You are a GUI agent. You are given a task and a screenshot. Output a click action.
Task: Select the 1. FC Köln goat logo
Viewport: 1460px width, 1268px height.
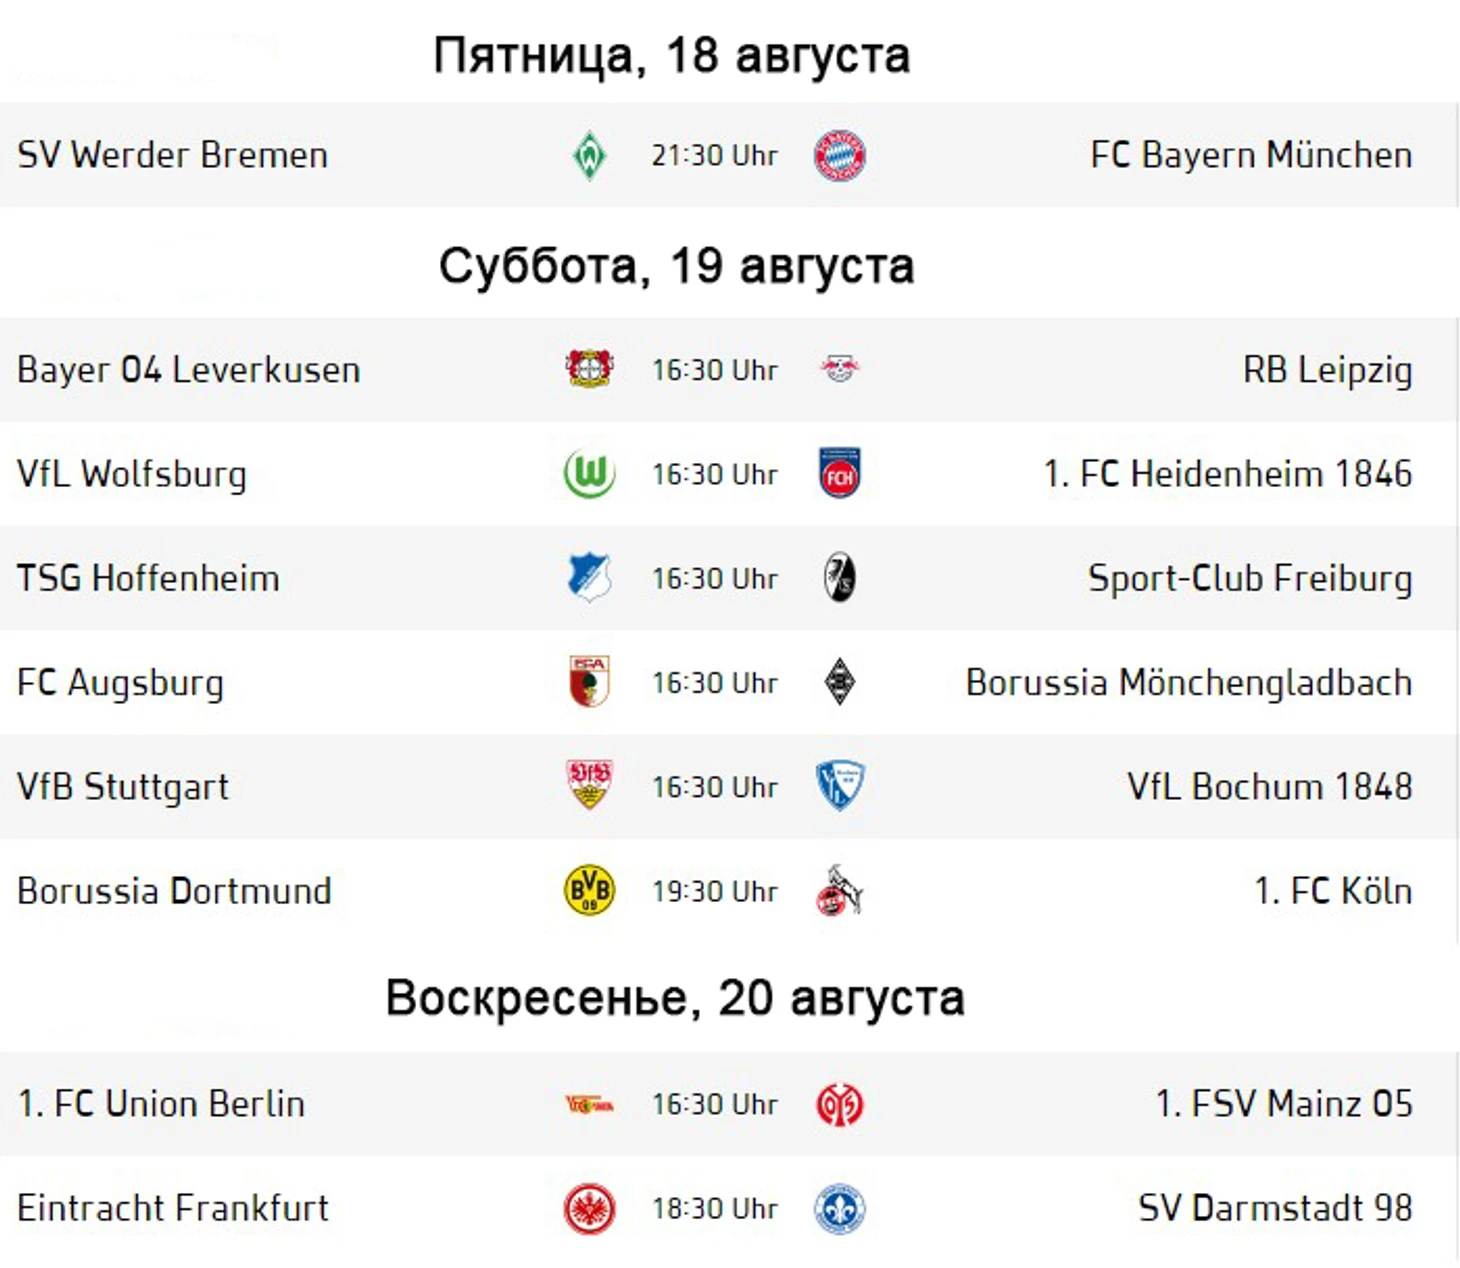pos(839,890)
